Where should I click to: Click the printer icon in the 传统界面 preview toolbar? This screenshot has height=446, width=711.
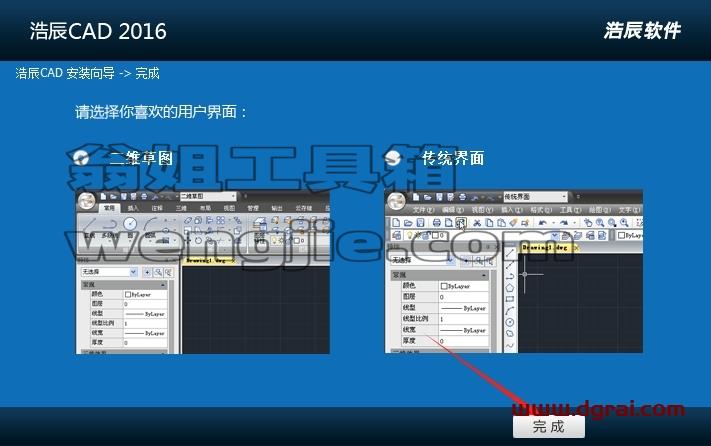[437, 223]
